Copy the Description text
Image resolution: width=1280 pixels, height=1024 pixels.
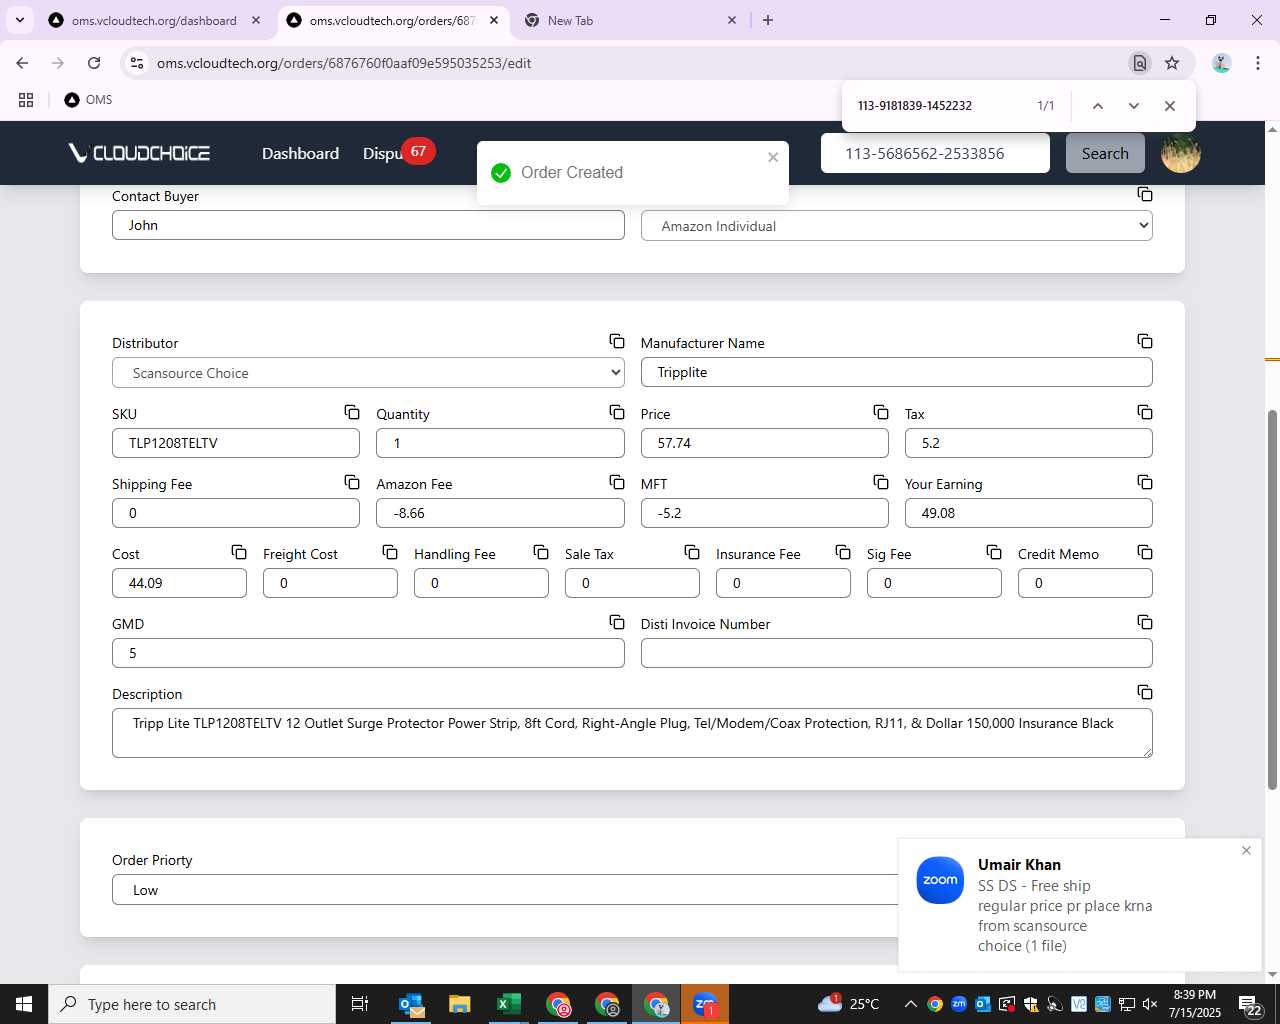tap(1145, 692)
